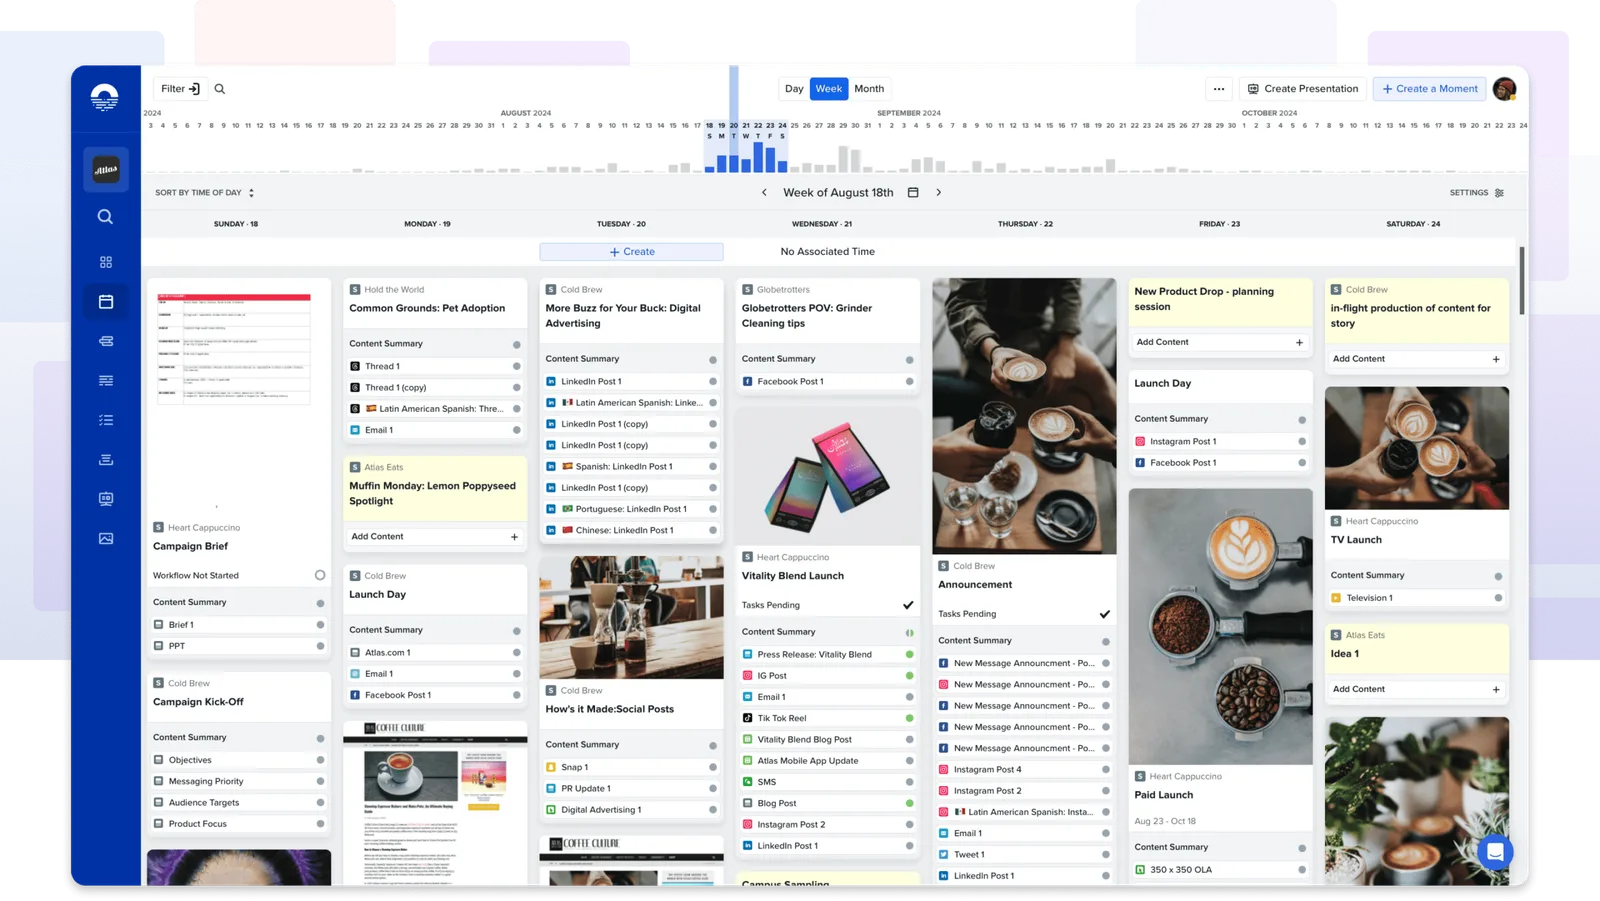1600x901 pixels.
Task: Select the calendar icon in left sidebar
Action: pos(105,301)
